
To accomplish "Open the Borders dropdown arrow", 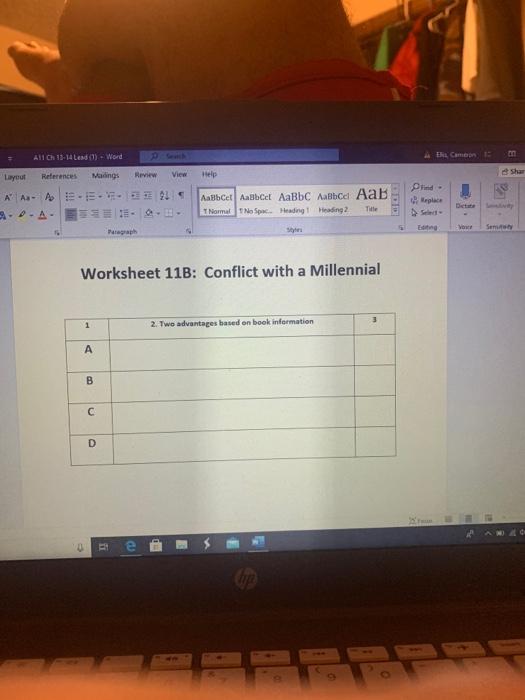I will point(178,213).
